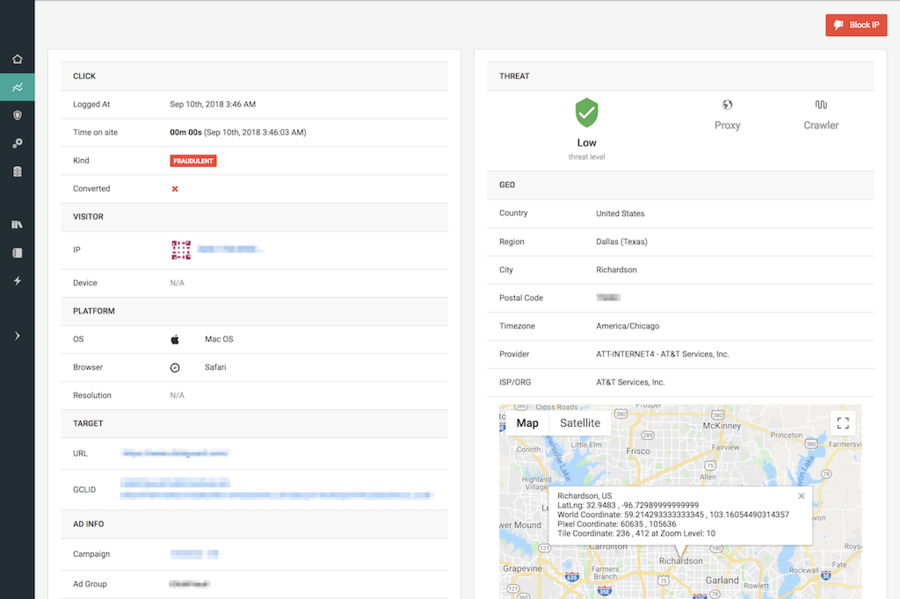Click the Proxy globe icon
The height and width of the screenshot is (599, 900).
(x=727, y=105)
